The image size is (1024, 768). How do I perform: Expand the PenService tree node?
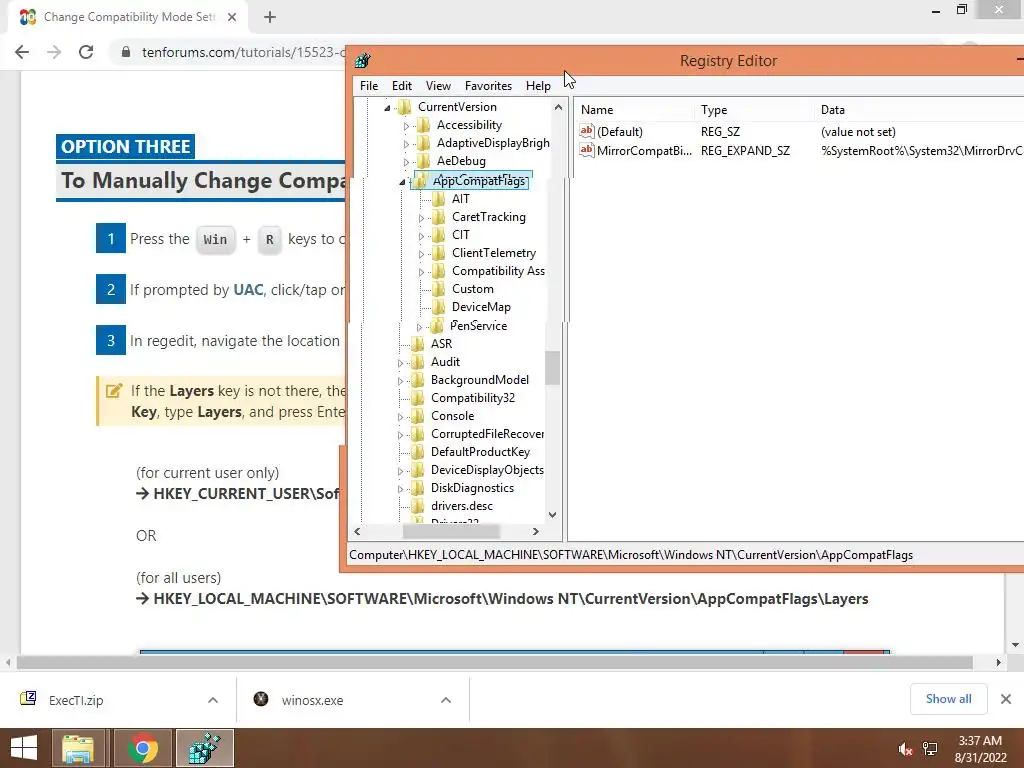(419, 327)
